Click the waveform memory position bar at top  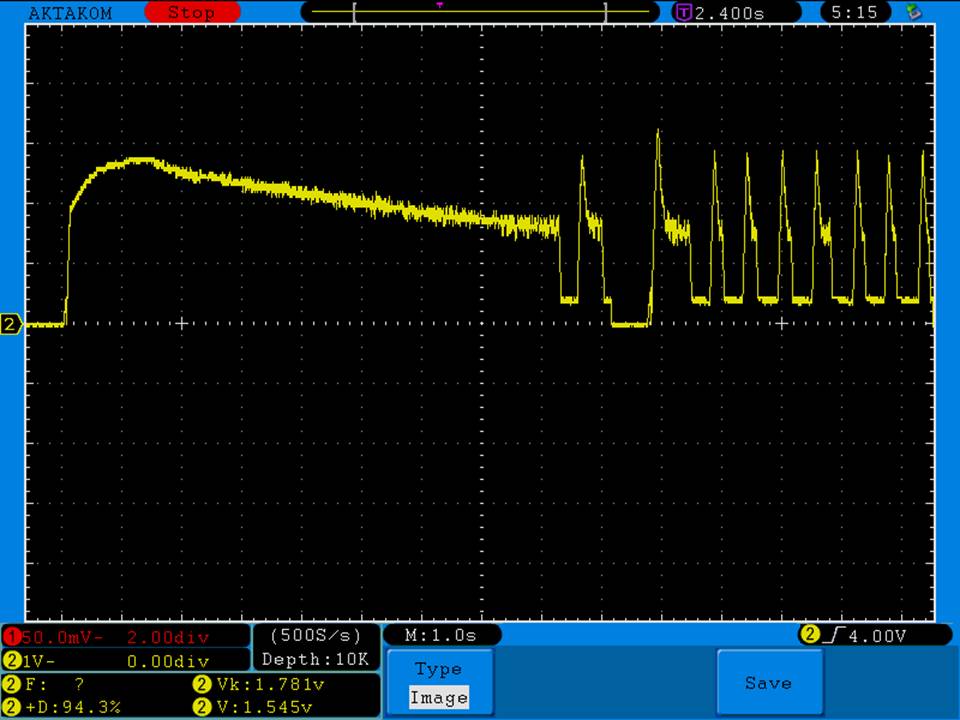481,13
